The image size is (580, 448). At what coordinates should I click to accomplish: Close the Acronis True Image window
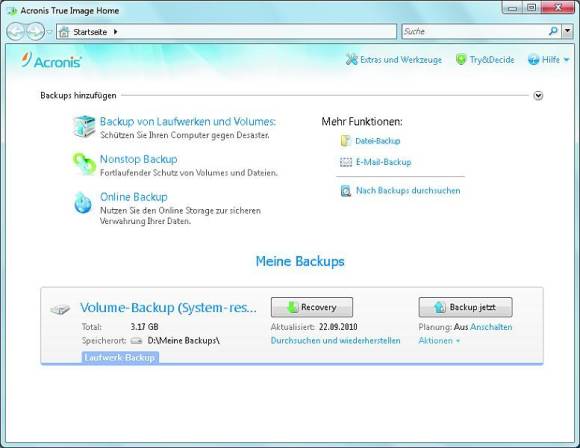pyautogui.click(x=558, y=8)
